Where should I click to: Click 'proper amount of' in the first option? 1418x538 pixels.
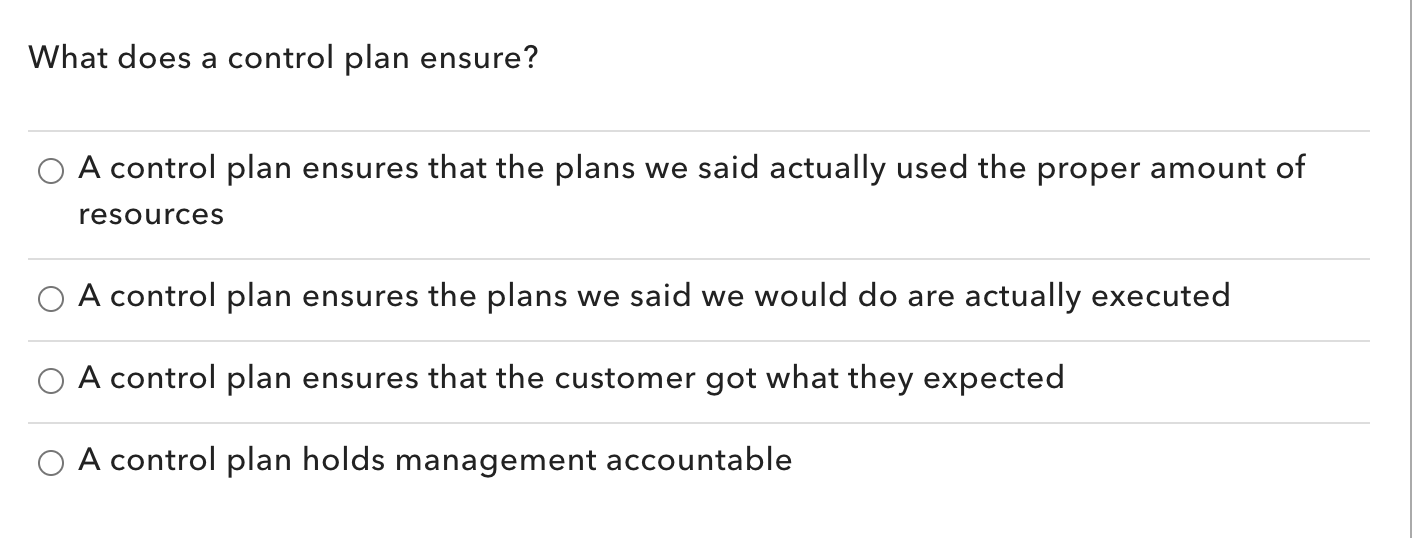[1171, 169]
